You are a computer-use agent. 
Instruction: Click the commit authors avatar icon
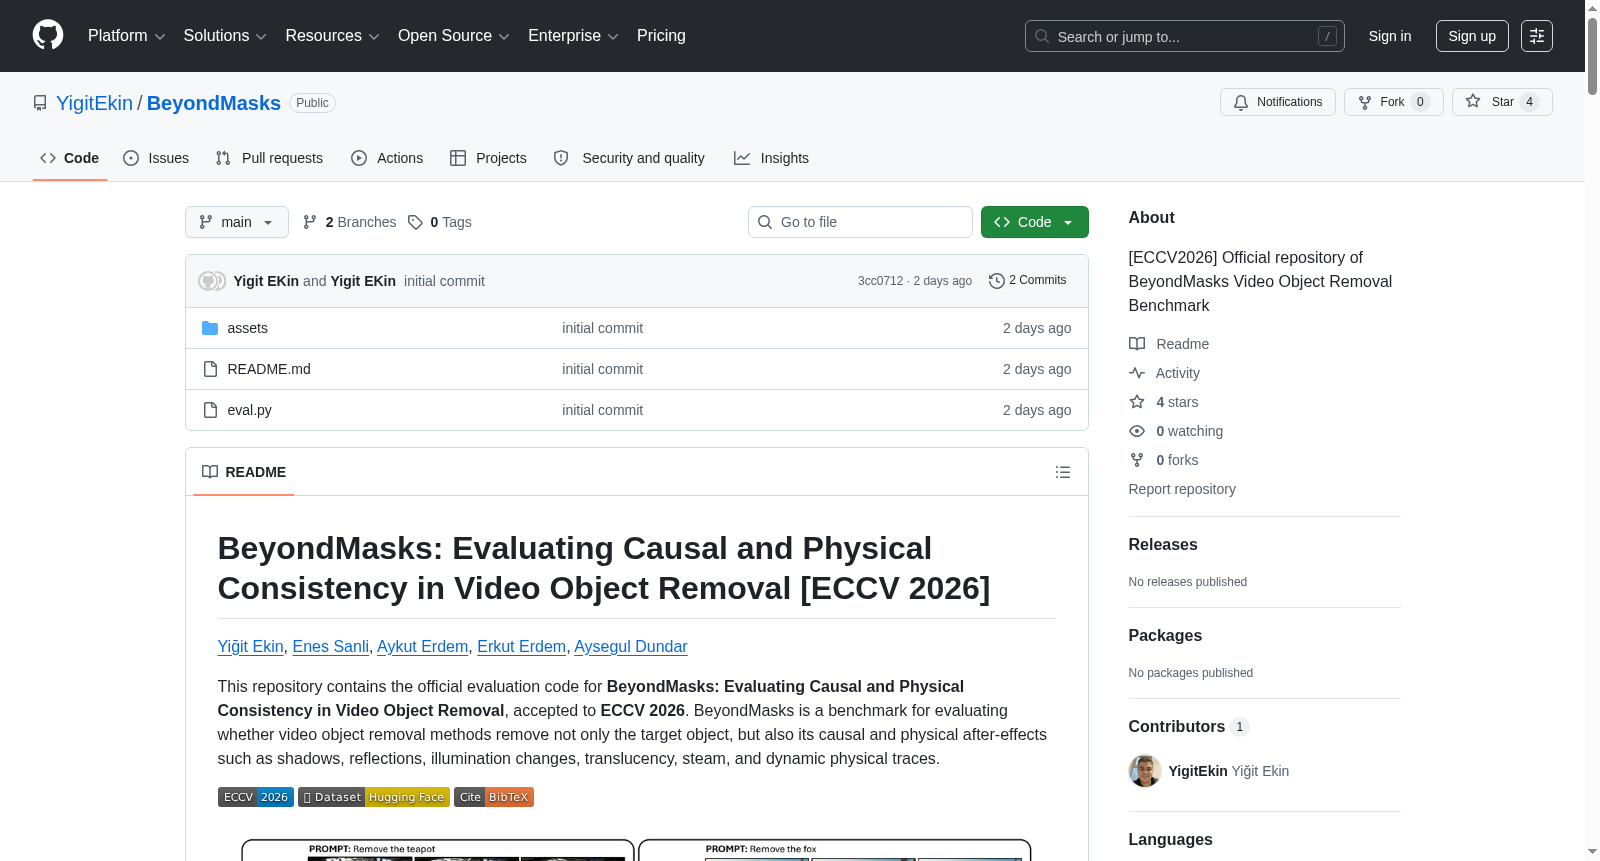pos(212,281)
